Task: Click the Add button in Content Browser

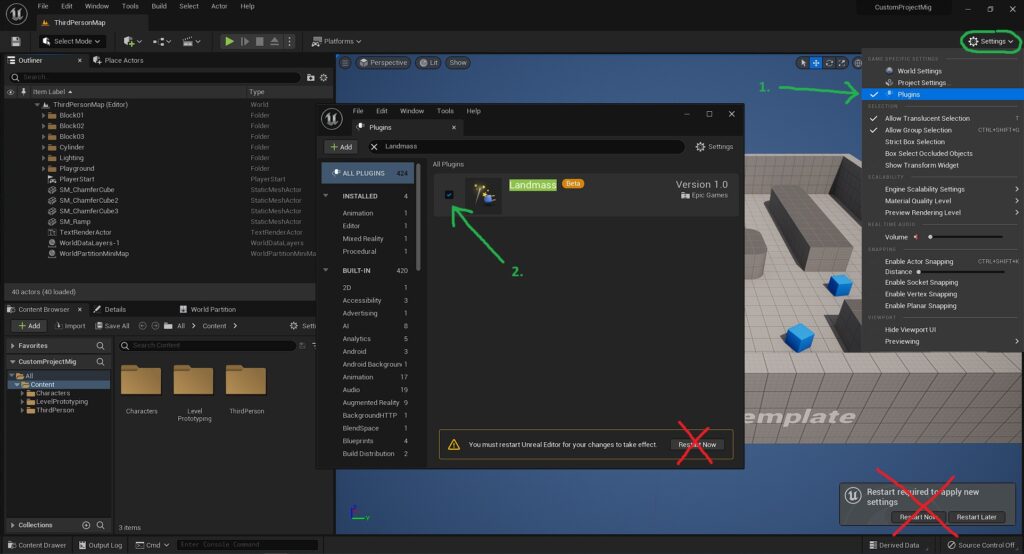Action: tap(29, 325)
